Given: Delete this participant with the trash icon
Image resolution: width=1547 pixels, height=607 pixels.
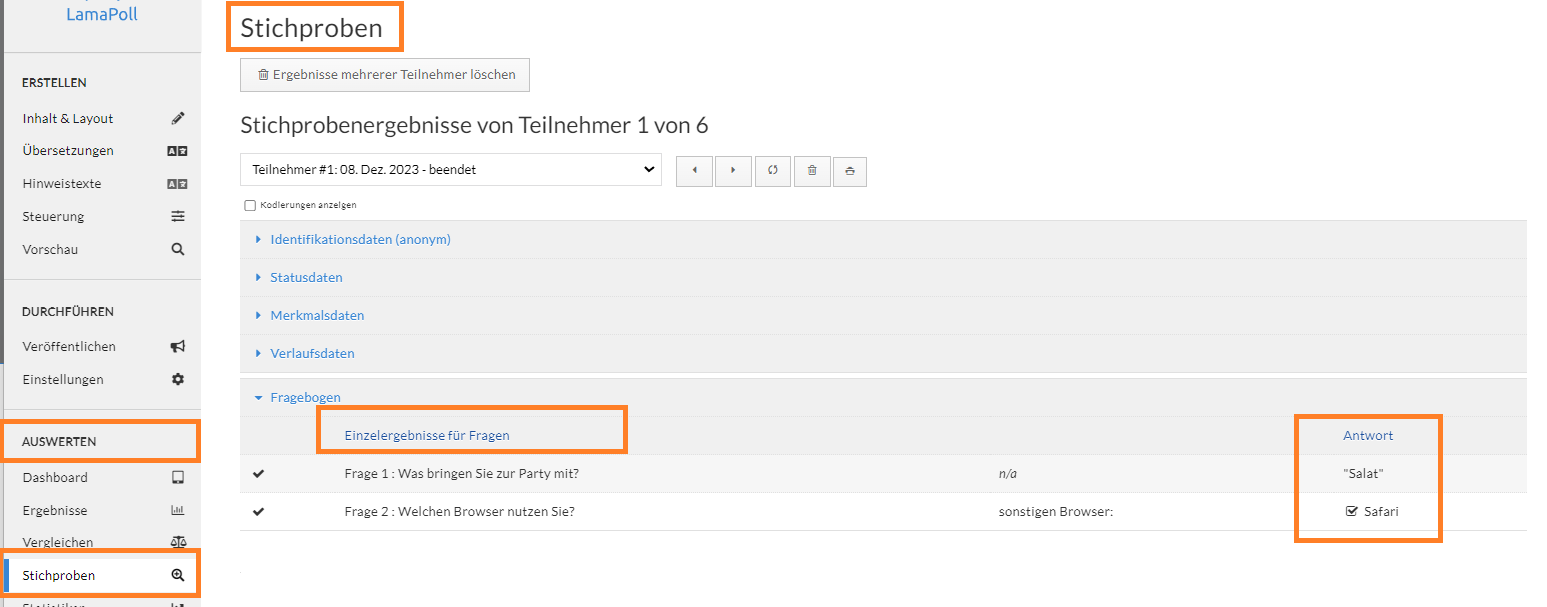Looking at the screenshot, I should click(812, 170).
